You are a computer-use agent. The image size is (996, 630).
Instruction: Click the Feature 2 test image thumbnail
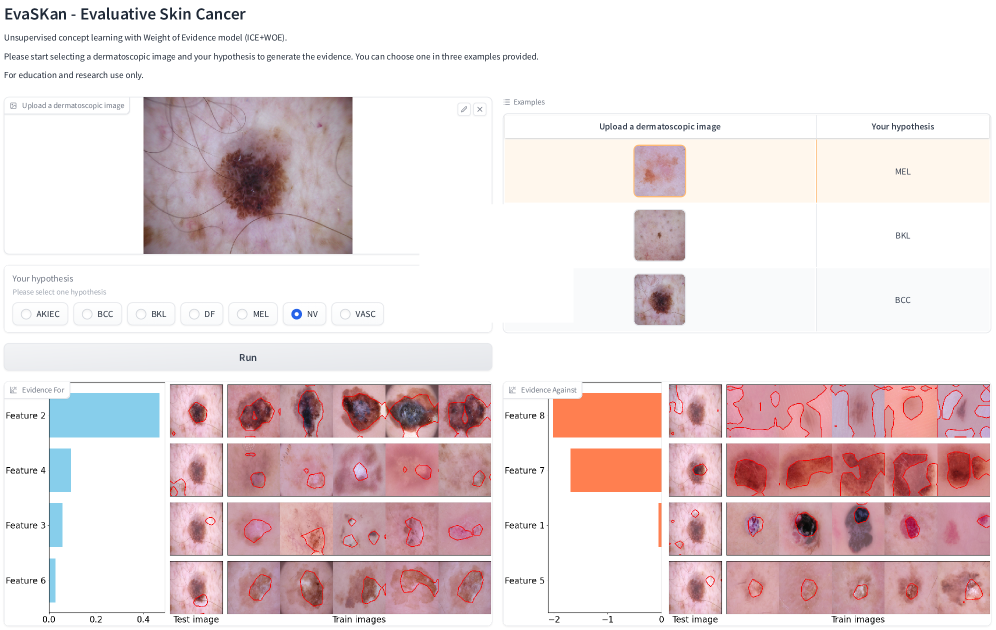click(196, 411)
